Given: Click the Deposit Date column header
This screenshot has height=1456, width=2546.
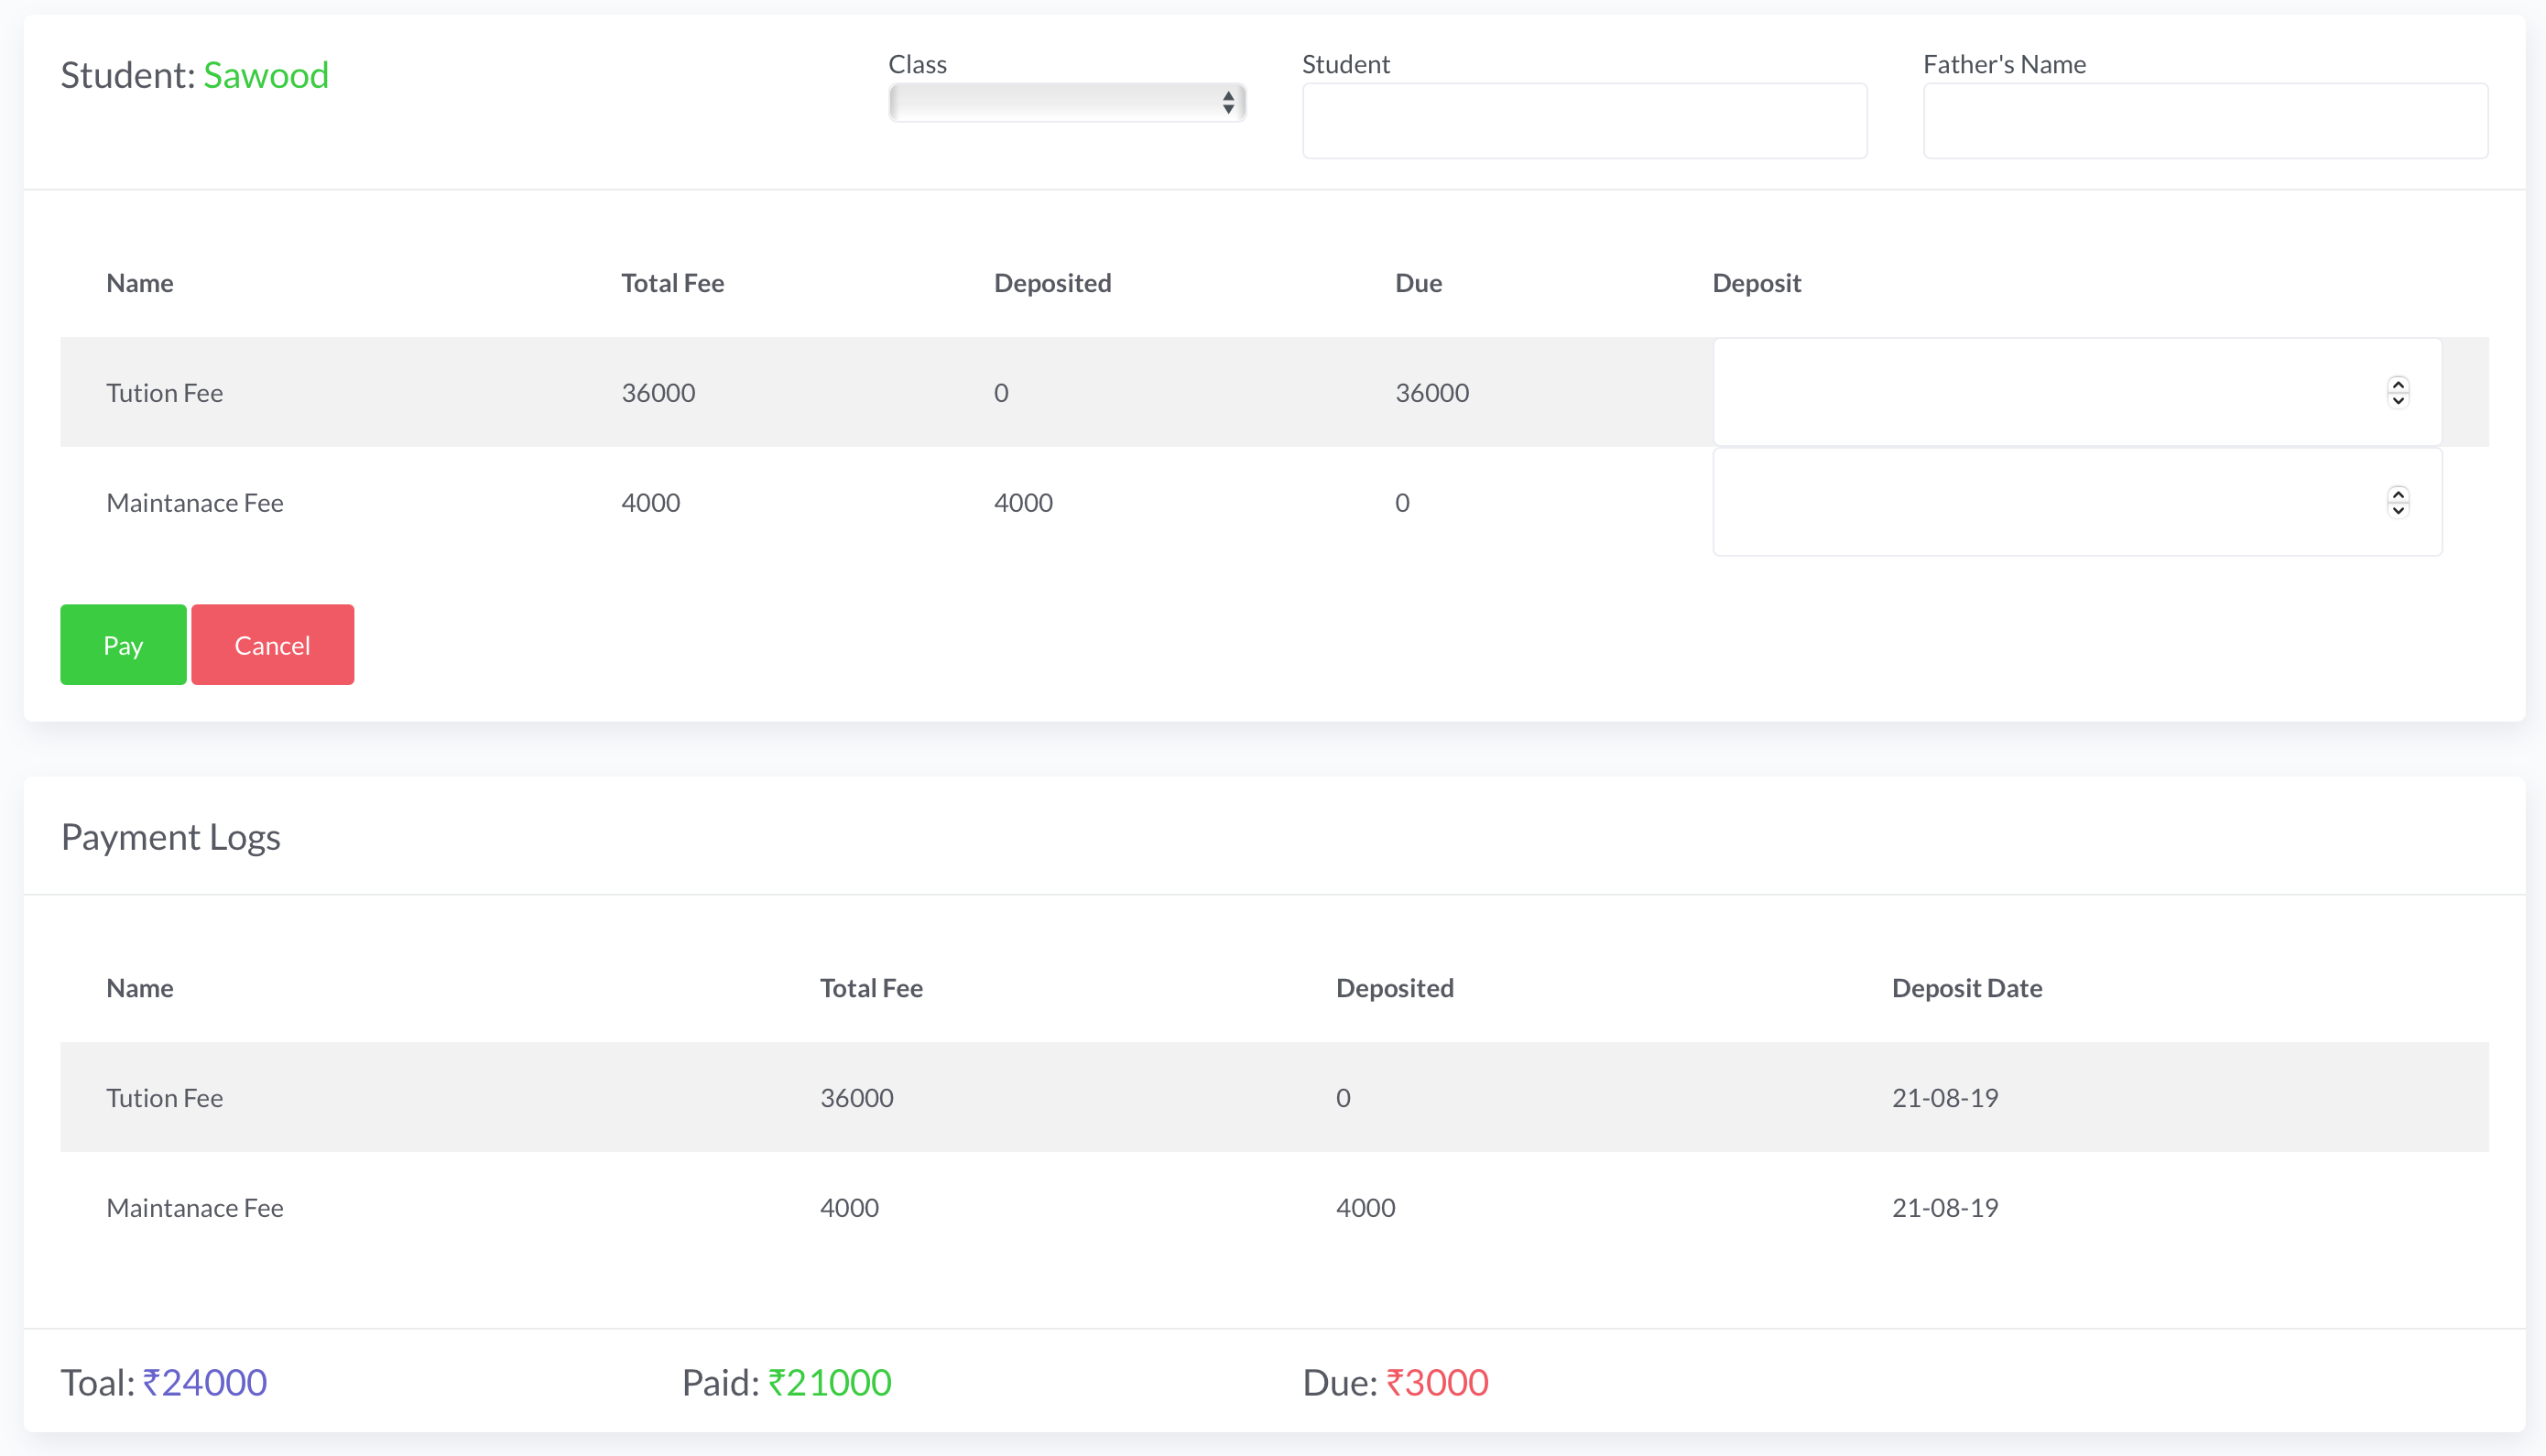Looking at the screenshot, I should (x=1966, y=988).
